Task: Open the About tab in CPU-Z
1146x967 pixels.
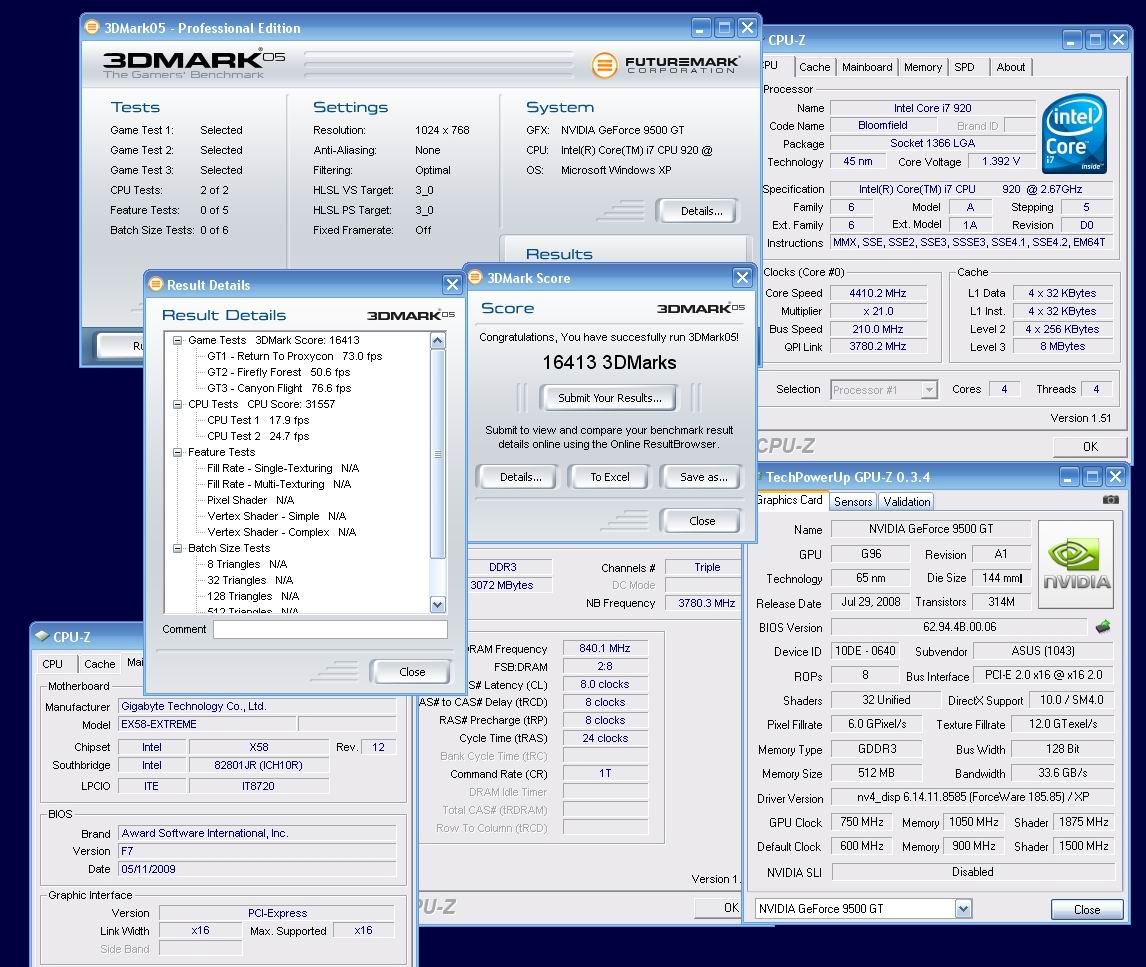Action: (1010, 67)
